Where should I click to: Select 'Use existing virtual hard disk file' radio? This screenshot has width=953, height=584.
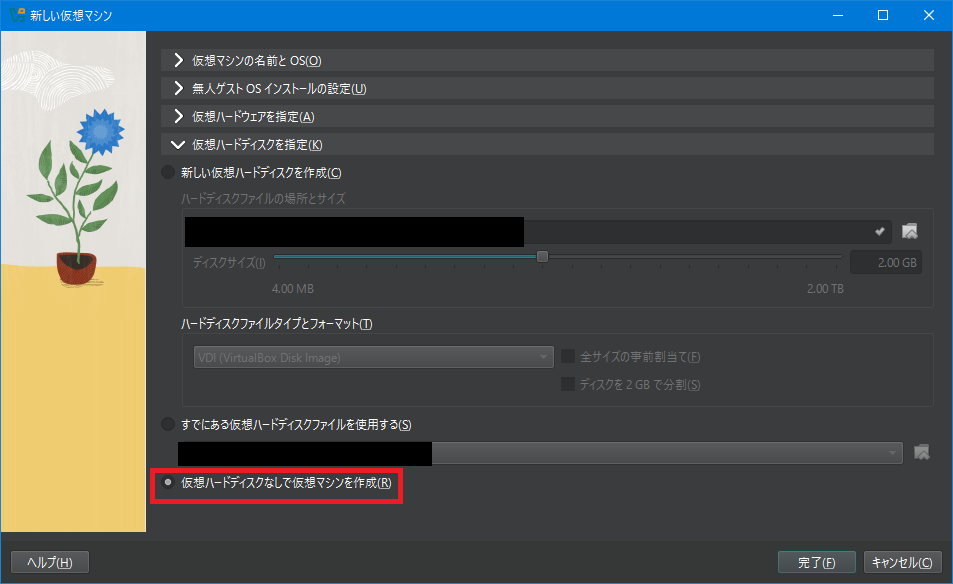pyautogui.click(x=168, y=424)
